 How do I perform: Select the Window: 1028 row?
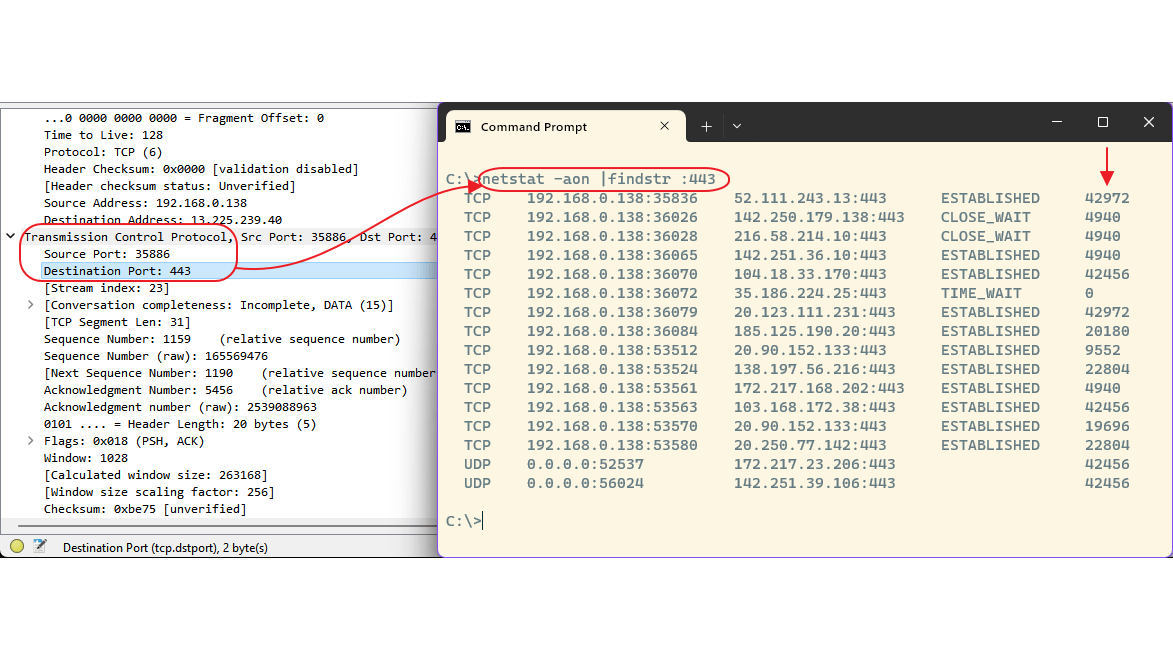[86, 458]
